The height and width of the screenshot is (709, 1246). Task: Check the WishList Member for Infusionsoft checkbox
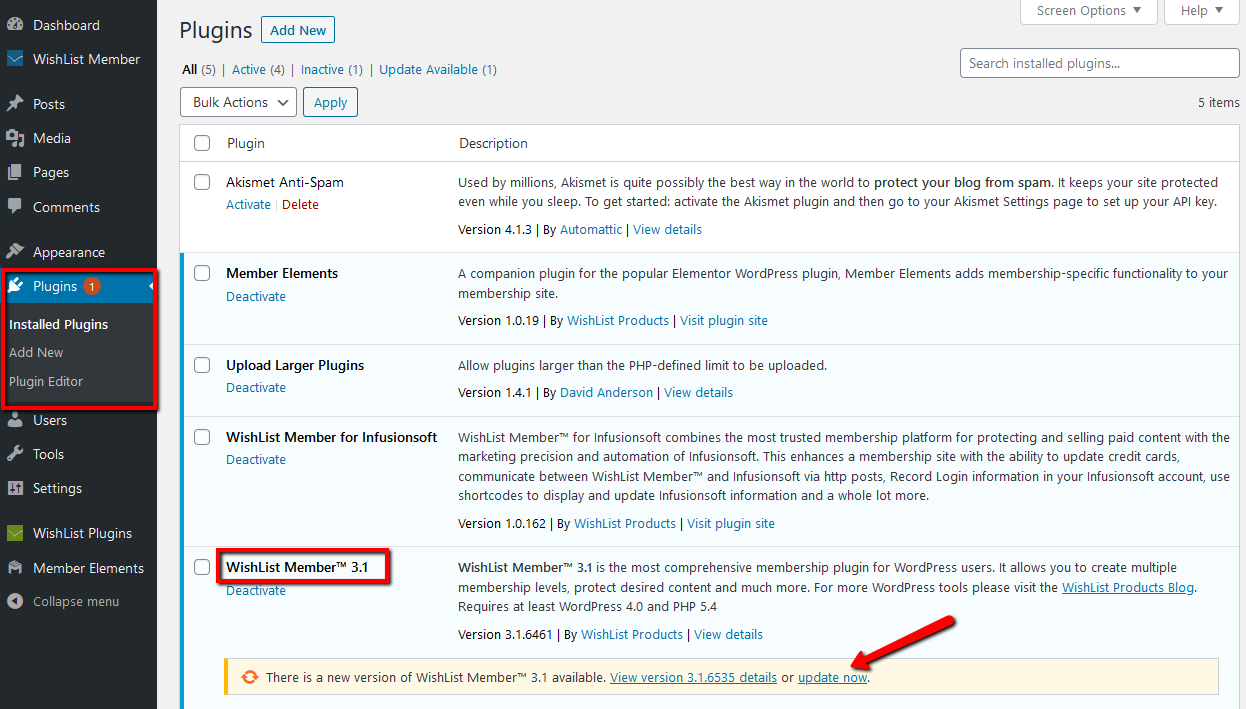pos(202,437)
